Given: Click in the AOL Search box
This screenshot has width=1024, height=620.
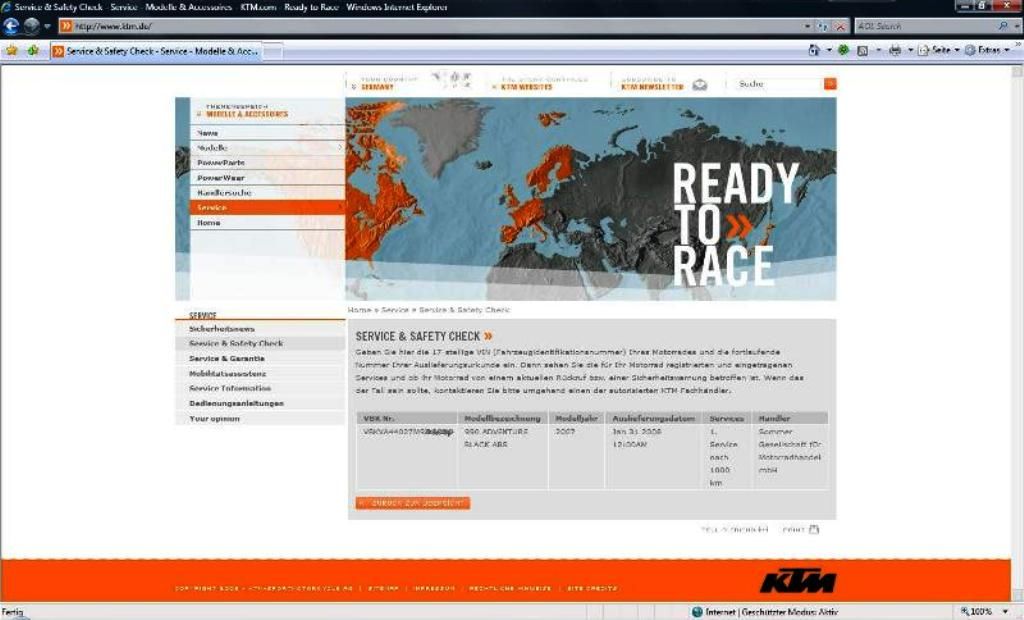Looking at the screenshot, I should pyautogui.click(x=920, y=26).
